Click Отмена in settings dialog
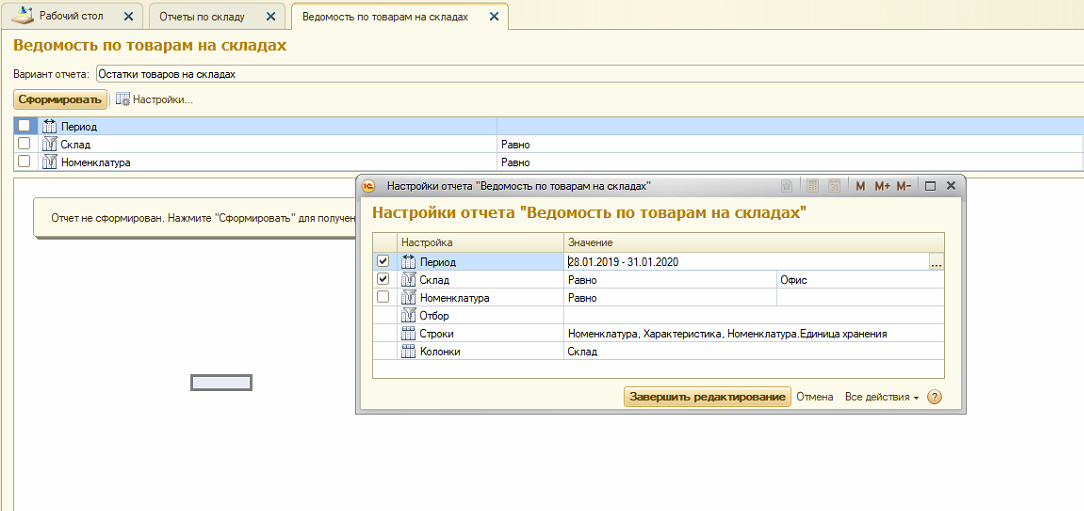Screen dimensions: 1084x511 click(x=814, y=398)
